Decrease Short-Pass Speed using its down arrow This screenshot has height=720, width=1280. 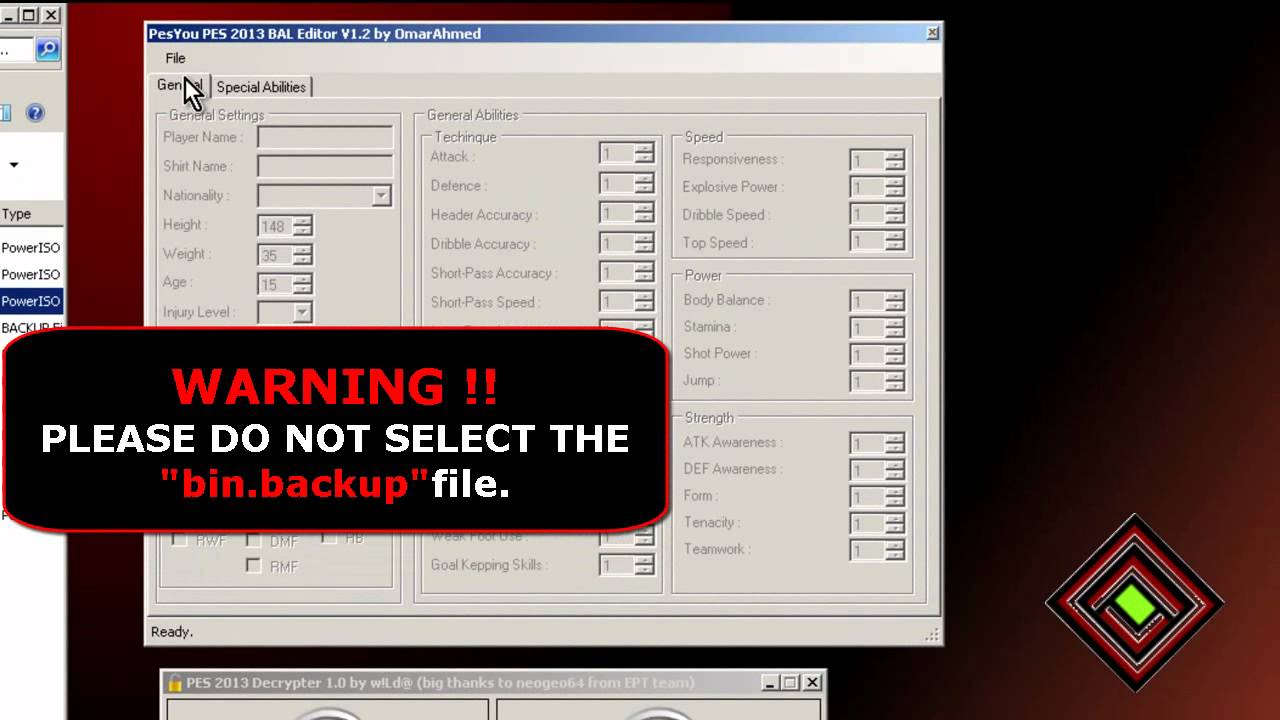click(644, 306)
